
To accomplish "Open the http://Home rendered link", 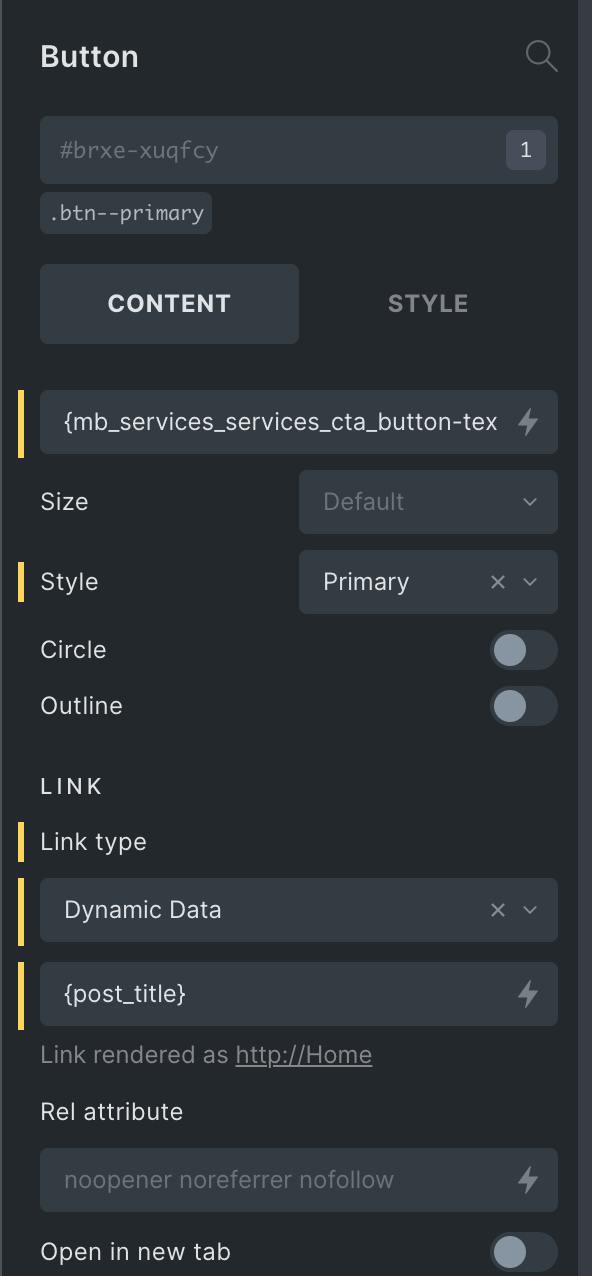I will tap(304, 1055).
